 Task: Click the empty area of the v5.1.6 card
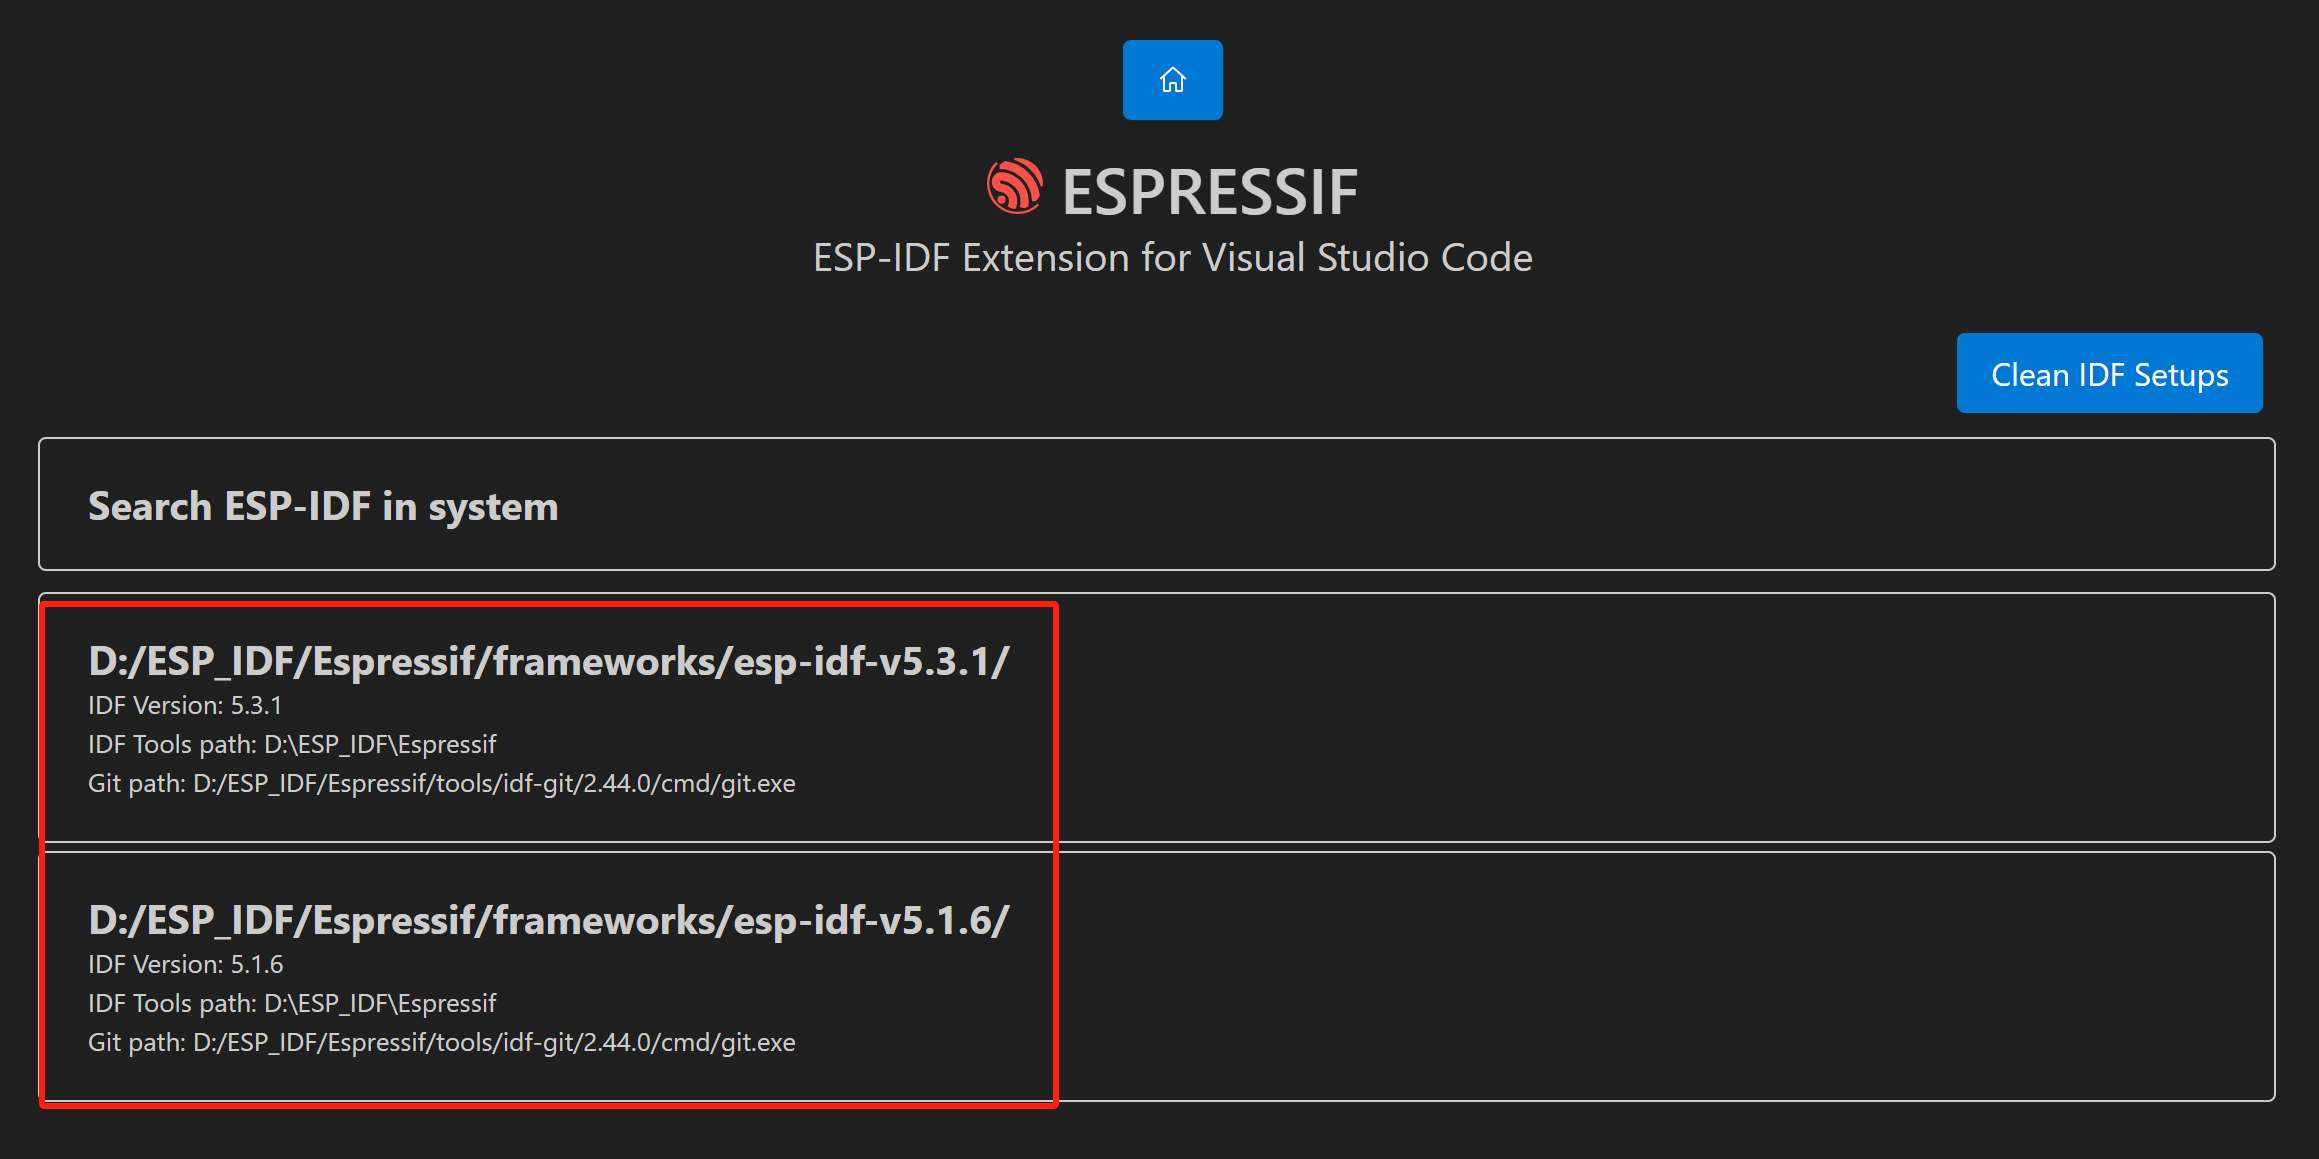[1600, 978]
